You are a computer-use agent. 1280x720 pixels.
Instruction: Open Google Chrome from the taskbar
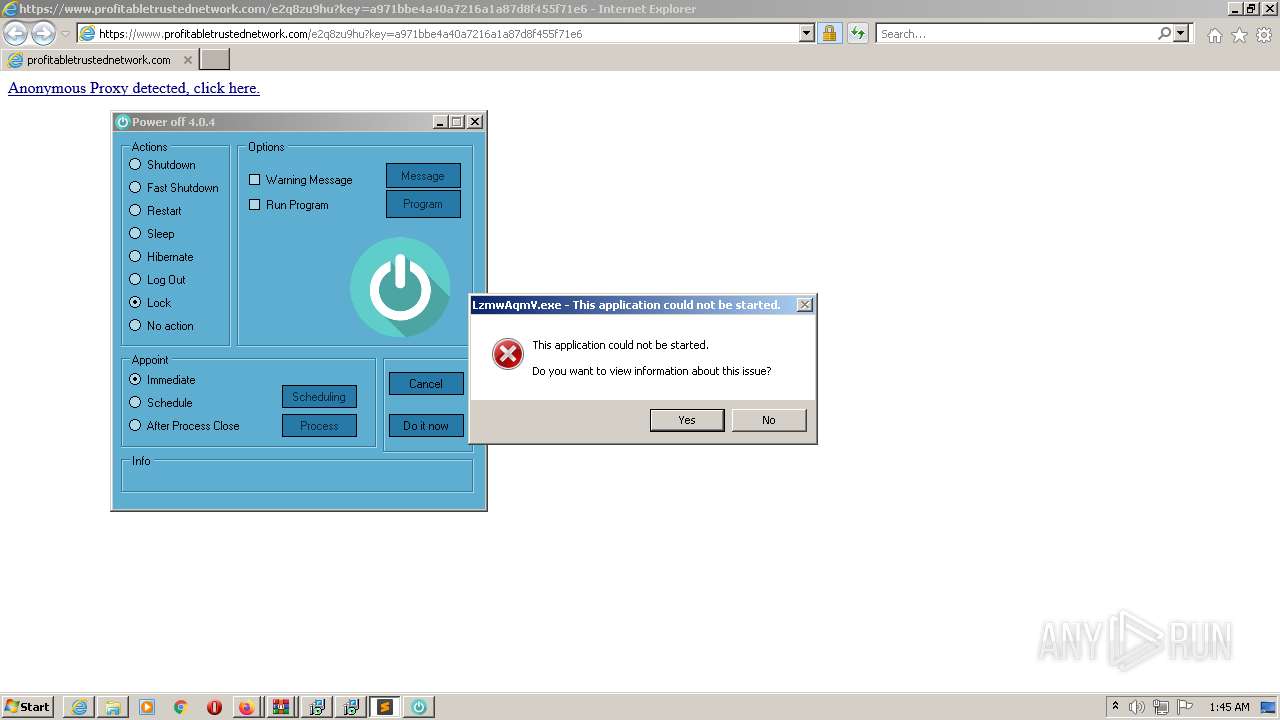pos(181,707)
